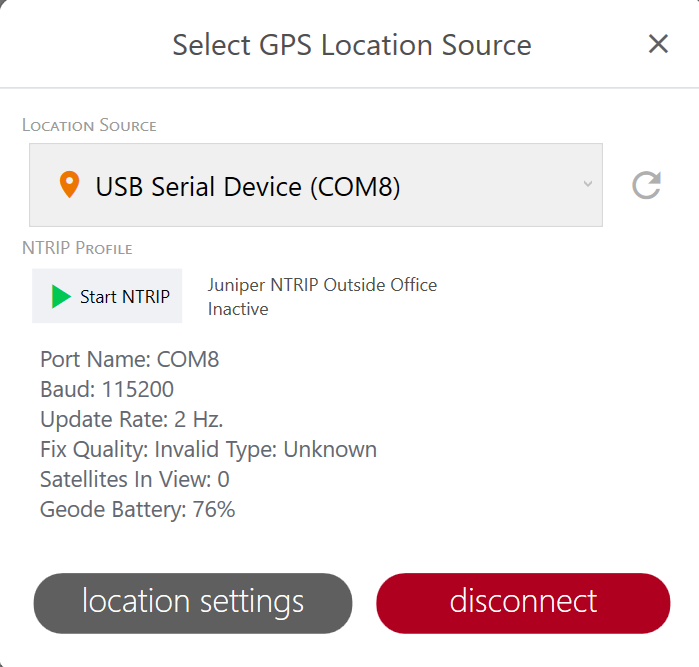
Task: Expand the location source chevron arrow
Action: tap(588, 184)
